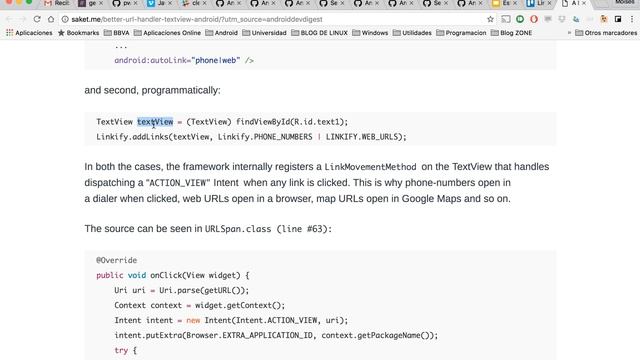Click the 'Uri.parse(getURL());' code text
Viewport: 640px width, 360px height.
(x=204, y=290)
